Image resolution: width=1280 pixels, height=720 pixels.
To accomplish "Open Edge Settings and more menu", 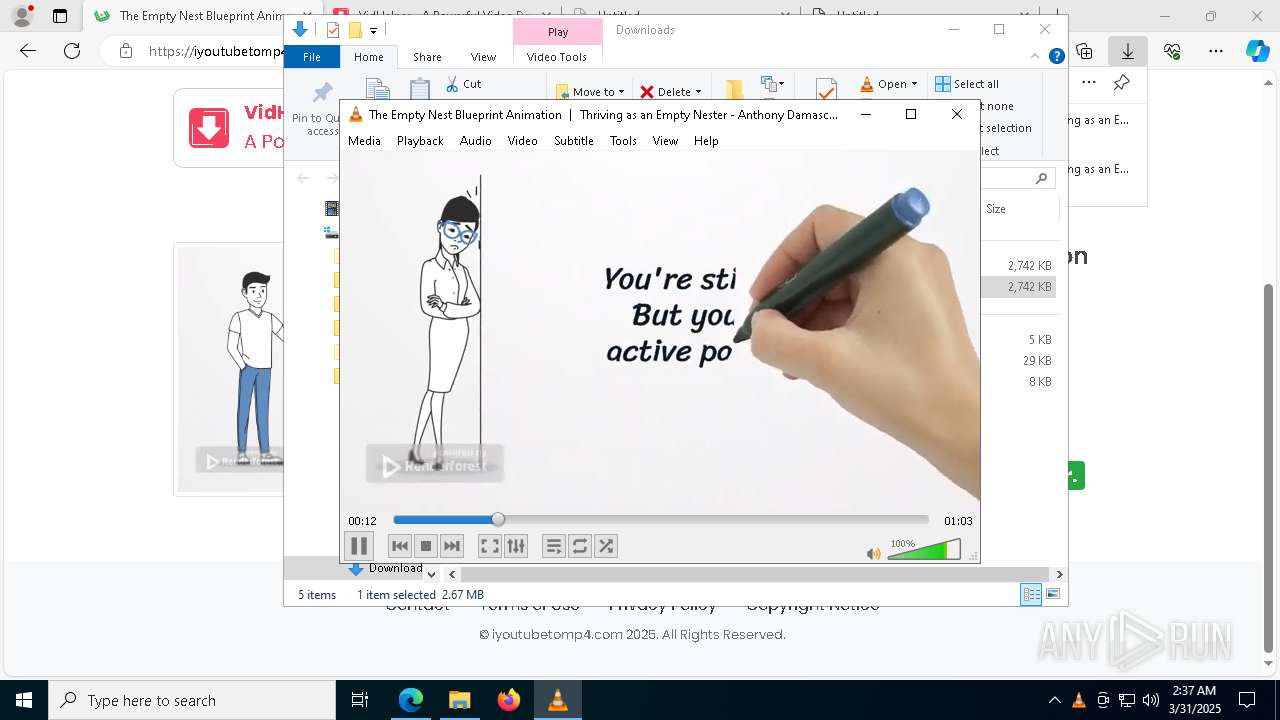I will click(x=1216, y=51).
